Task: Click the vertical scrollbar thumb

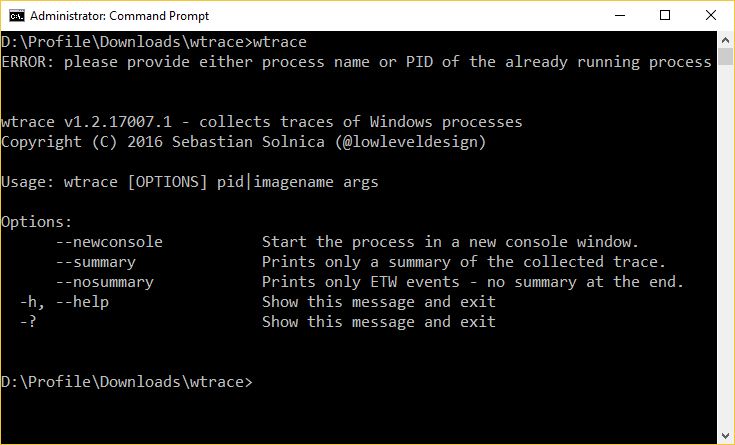Action: click(x=726, y=56)
